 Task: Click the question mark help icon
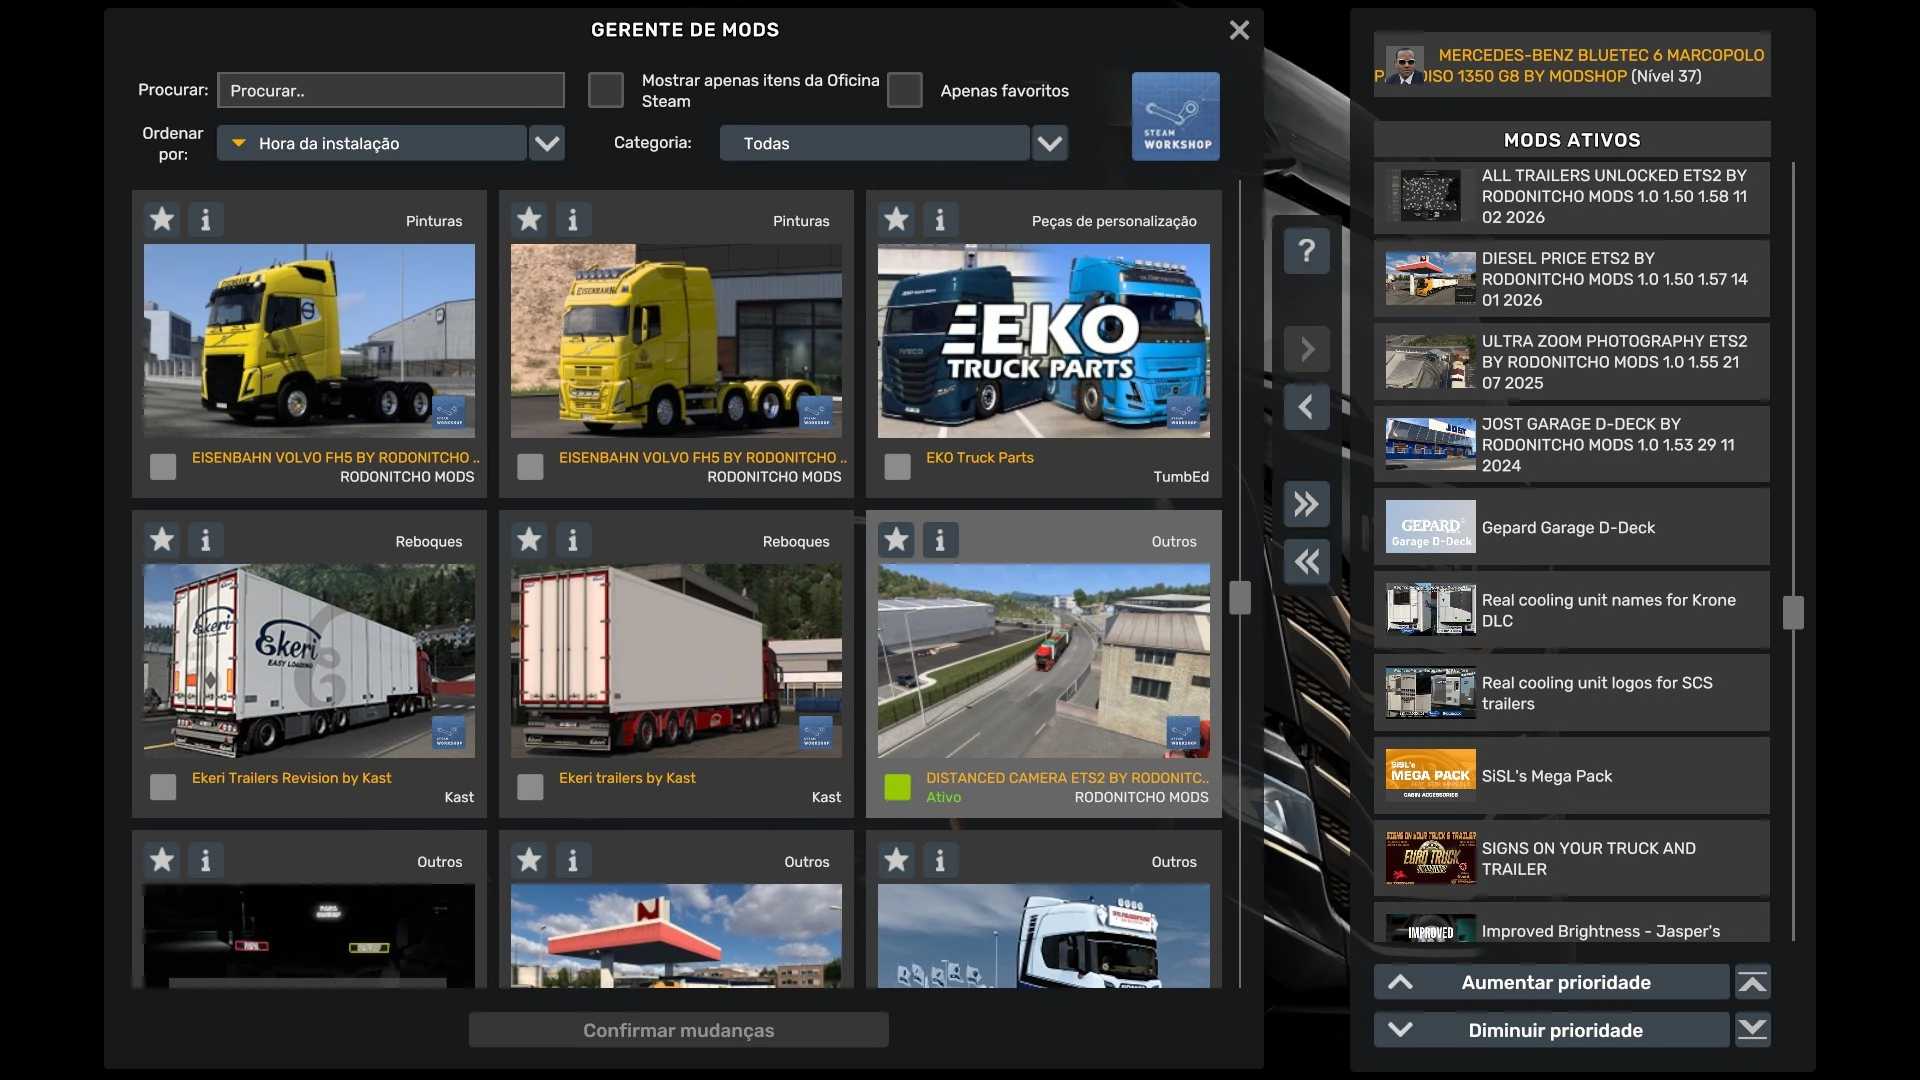pos(1306,251)
